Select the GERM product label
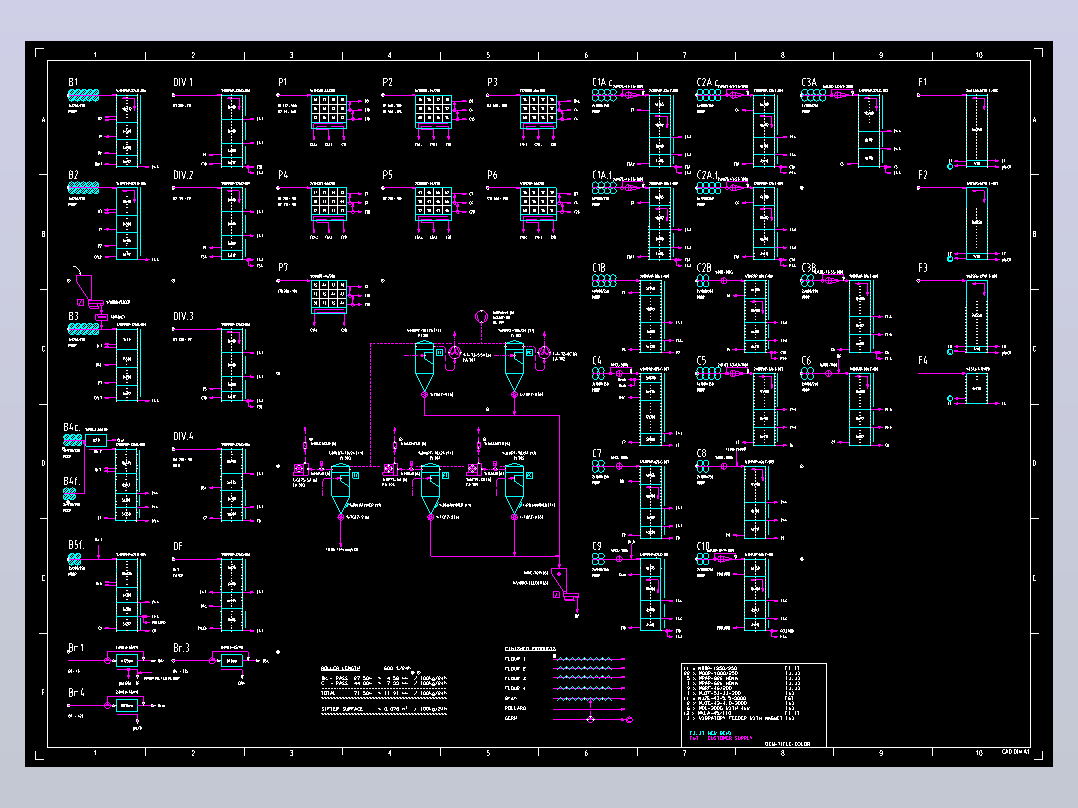The height and width of the screenshot is (808, 1078). click(x=511, y=718)
